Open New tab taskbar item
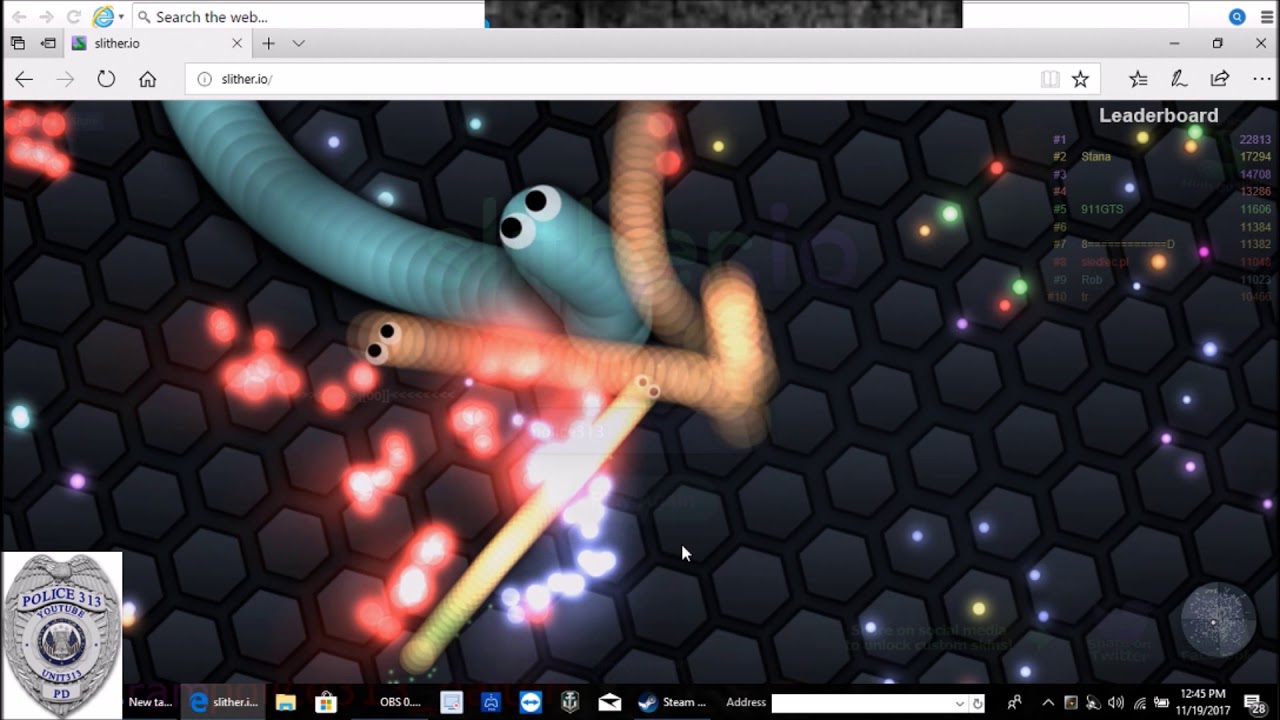 [150, 702]
